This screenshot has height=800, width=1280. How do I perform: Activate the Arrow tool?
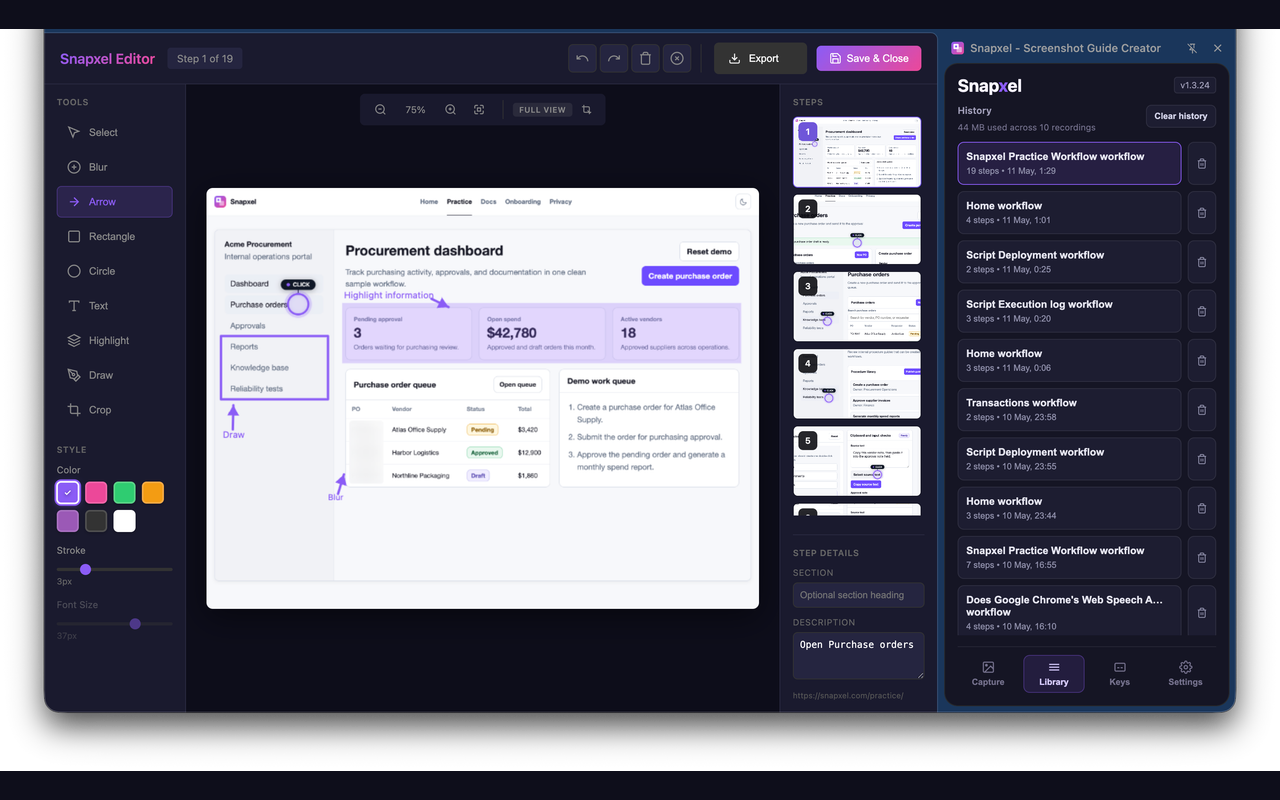[114, 202]
